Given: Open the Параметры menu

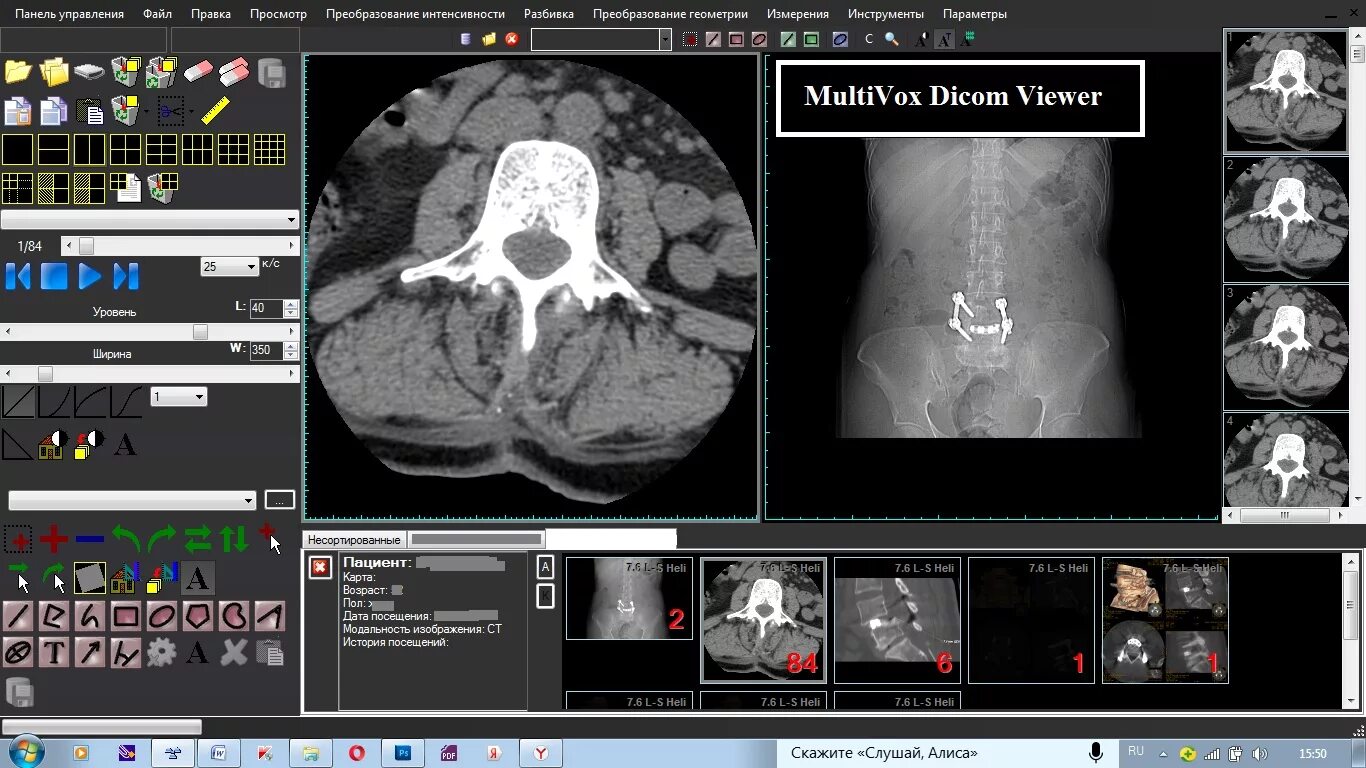Looking at the screenshot, I should tap(975, 14).
